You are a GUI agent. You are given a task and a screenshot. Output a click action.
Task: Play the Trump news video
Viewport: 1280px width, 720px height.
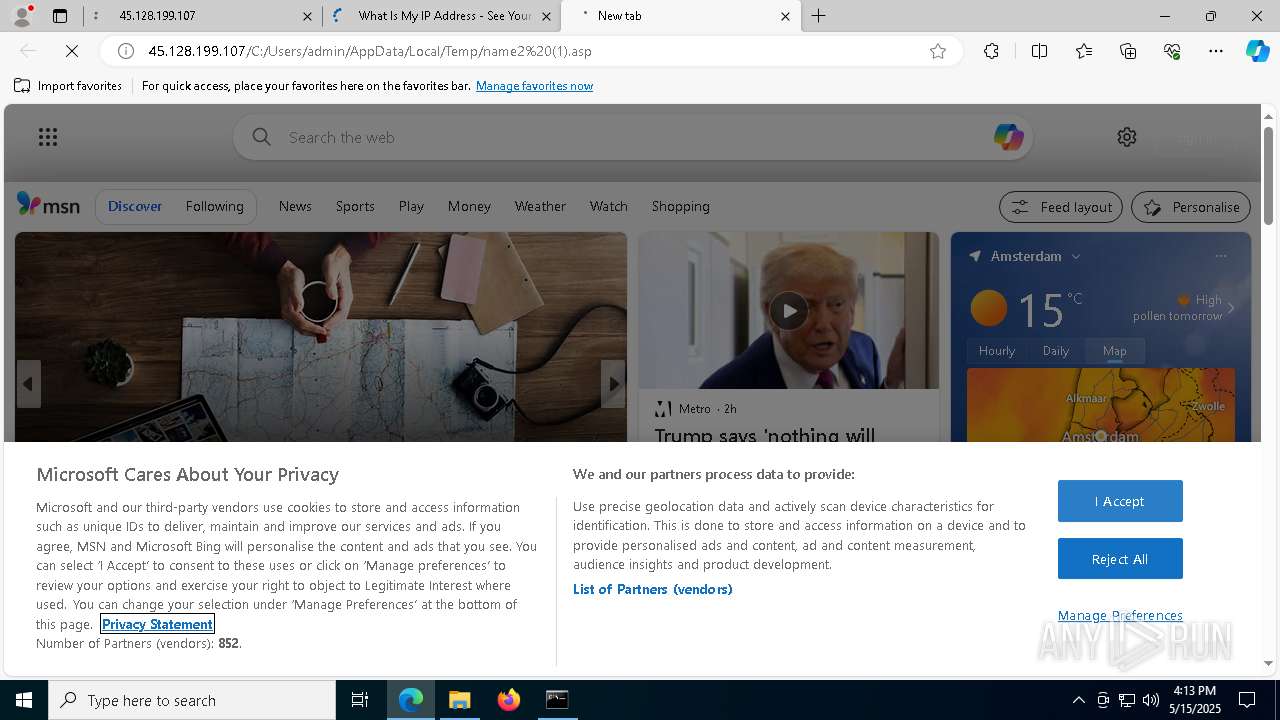(x=789, y=311)
